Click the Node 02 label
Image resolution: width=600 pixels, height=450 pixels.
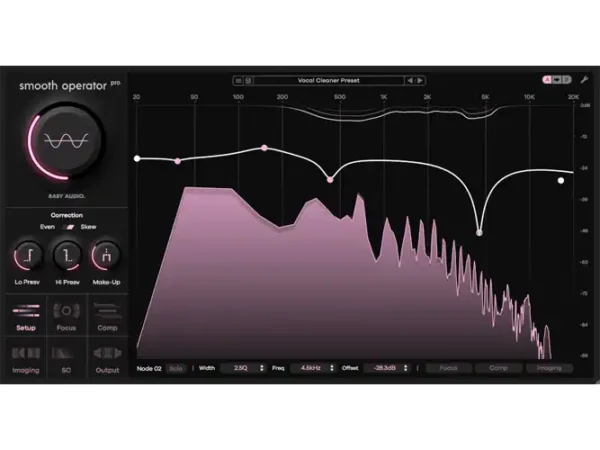pos(149,368)
